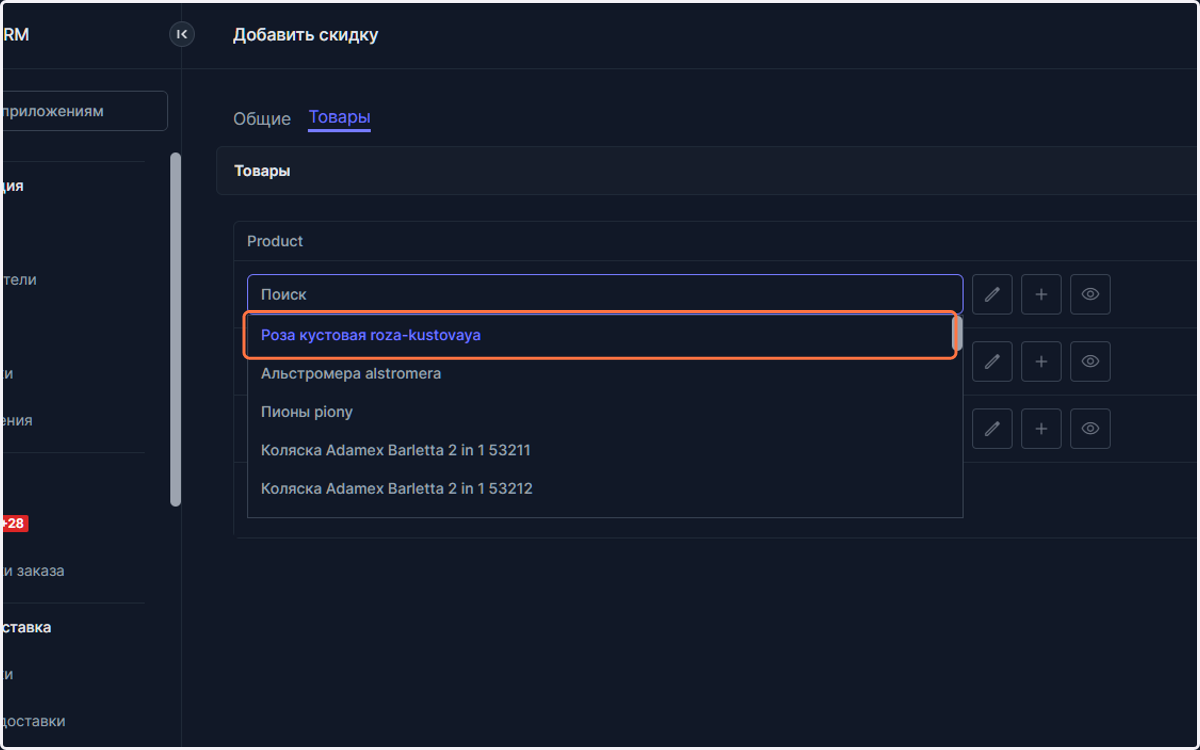Collapse the sidebar with arrow icon
Viewport: 1200px width, 750px height.
coord(181,35)
